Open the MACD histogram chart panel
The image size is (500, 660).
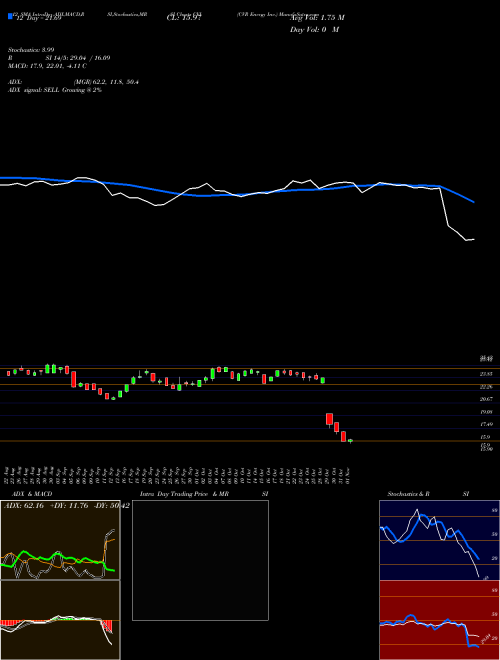60,620
